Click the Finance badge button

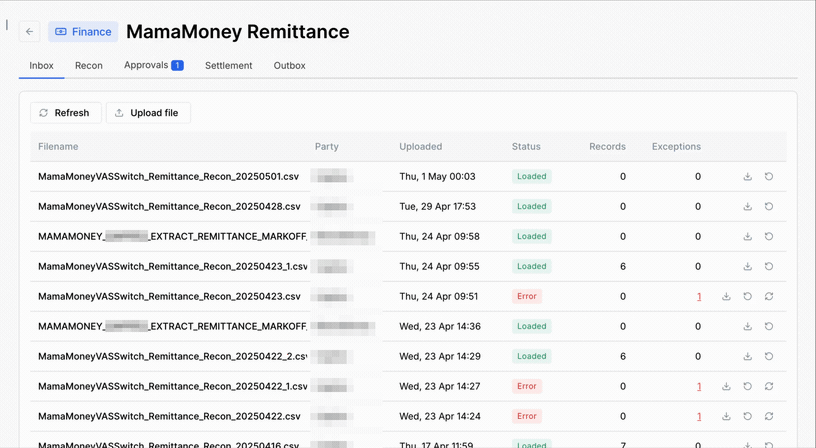tap(83, 32)
